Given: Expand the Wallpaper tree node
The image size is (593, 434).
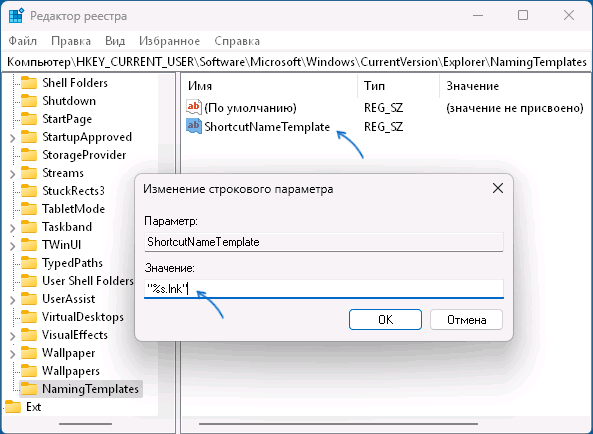Looking at the screenshot, I should pos(12,354).
